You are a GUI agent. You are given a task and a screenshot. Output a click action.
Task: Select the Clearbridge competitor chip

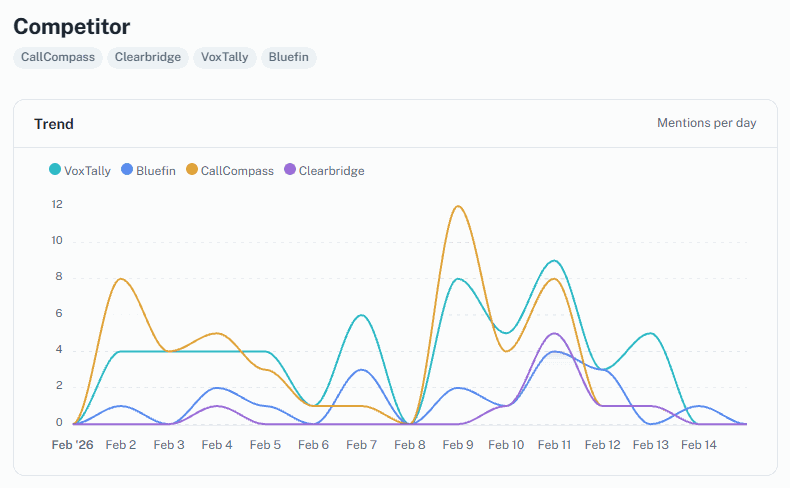click(148, 57)
